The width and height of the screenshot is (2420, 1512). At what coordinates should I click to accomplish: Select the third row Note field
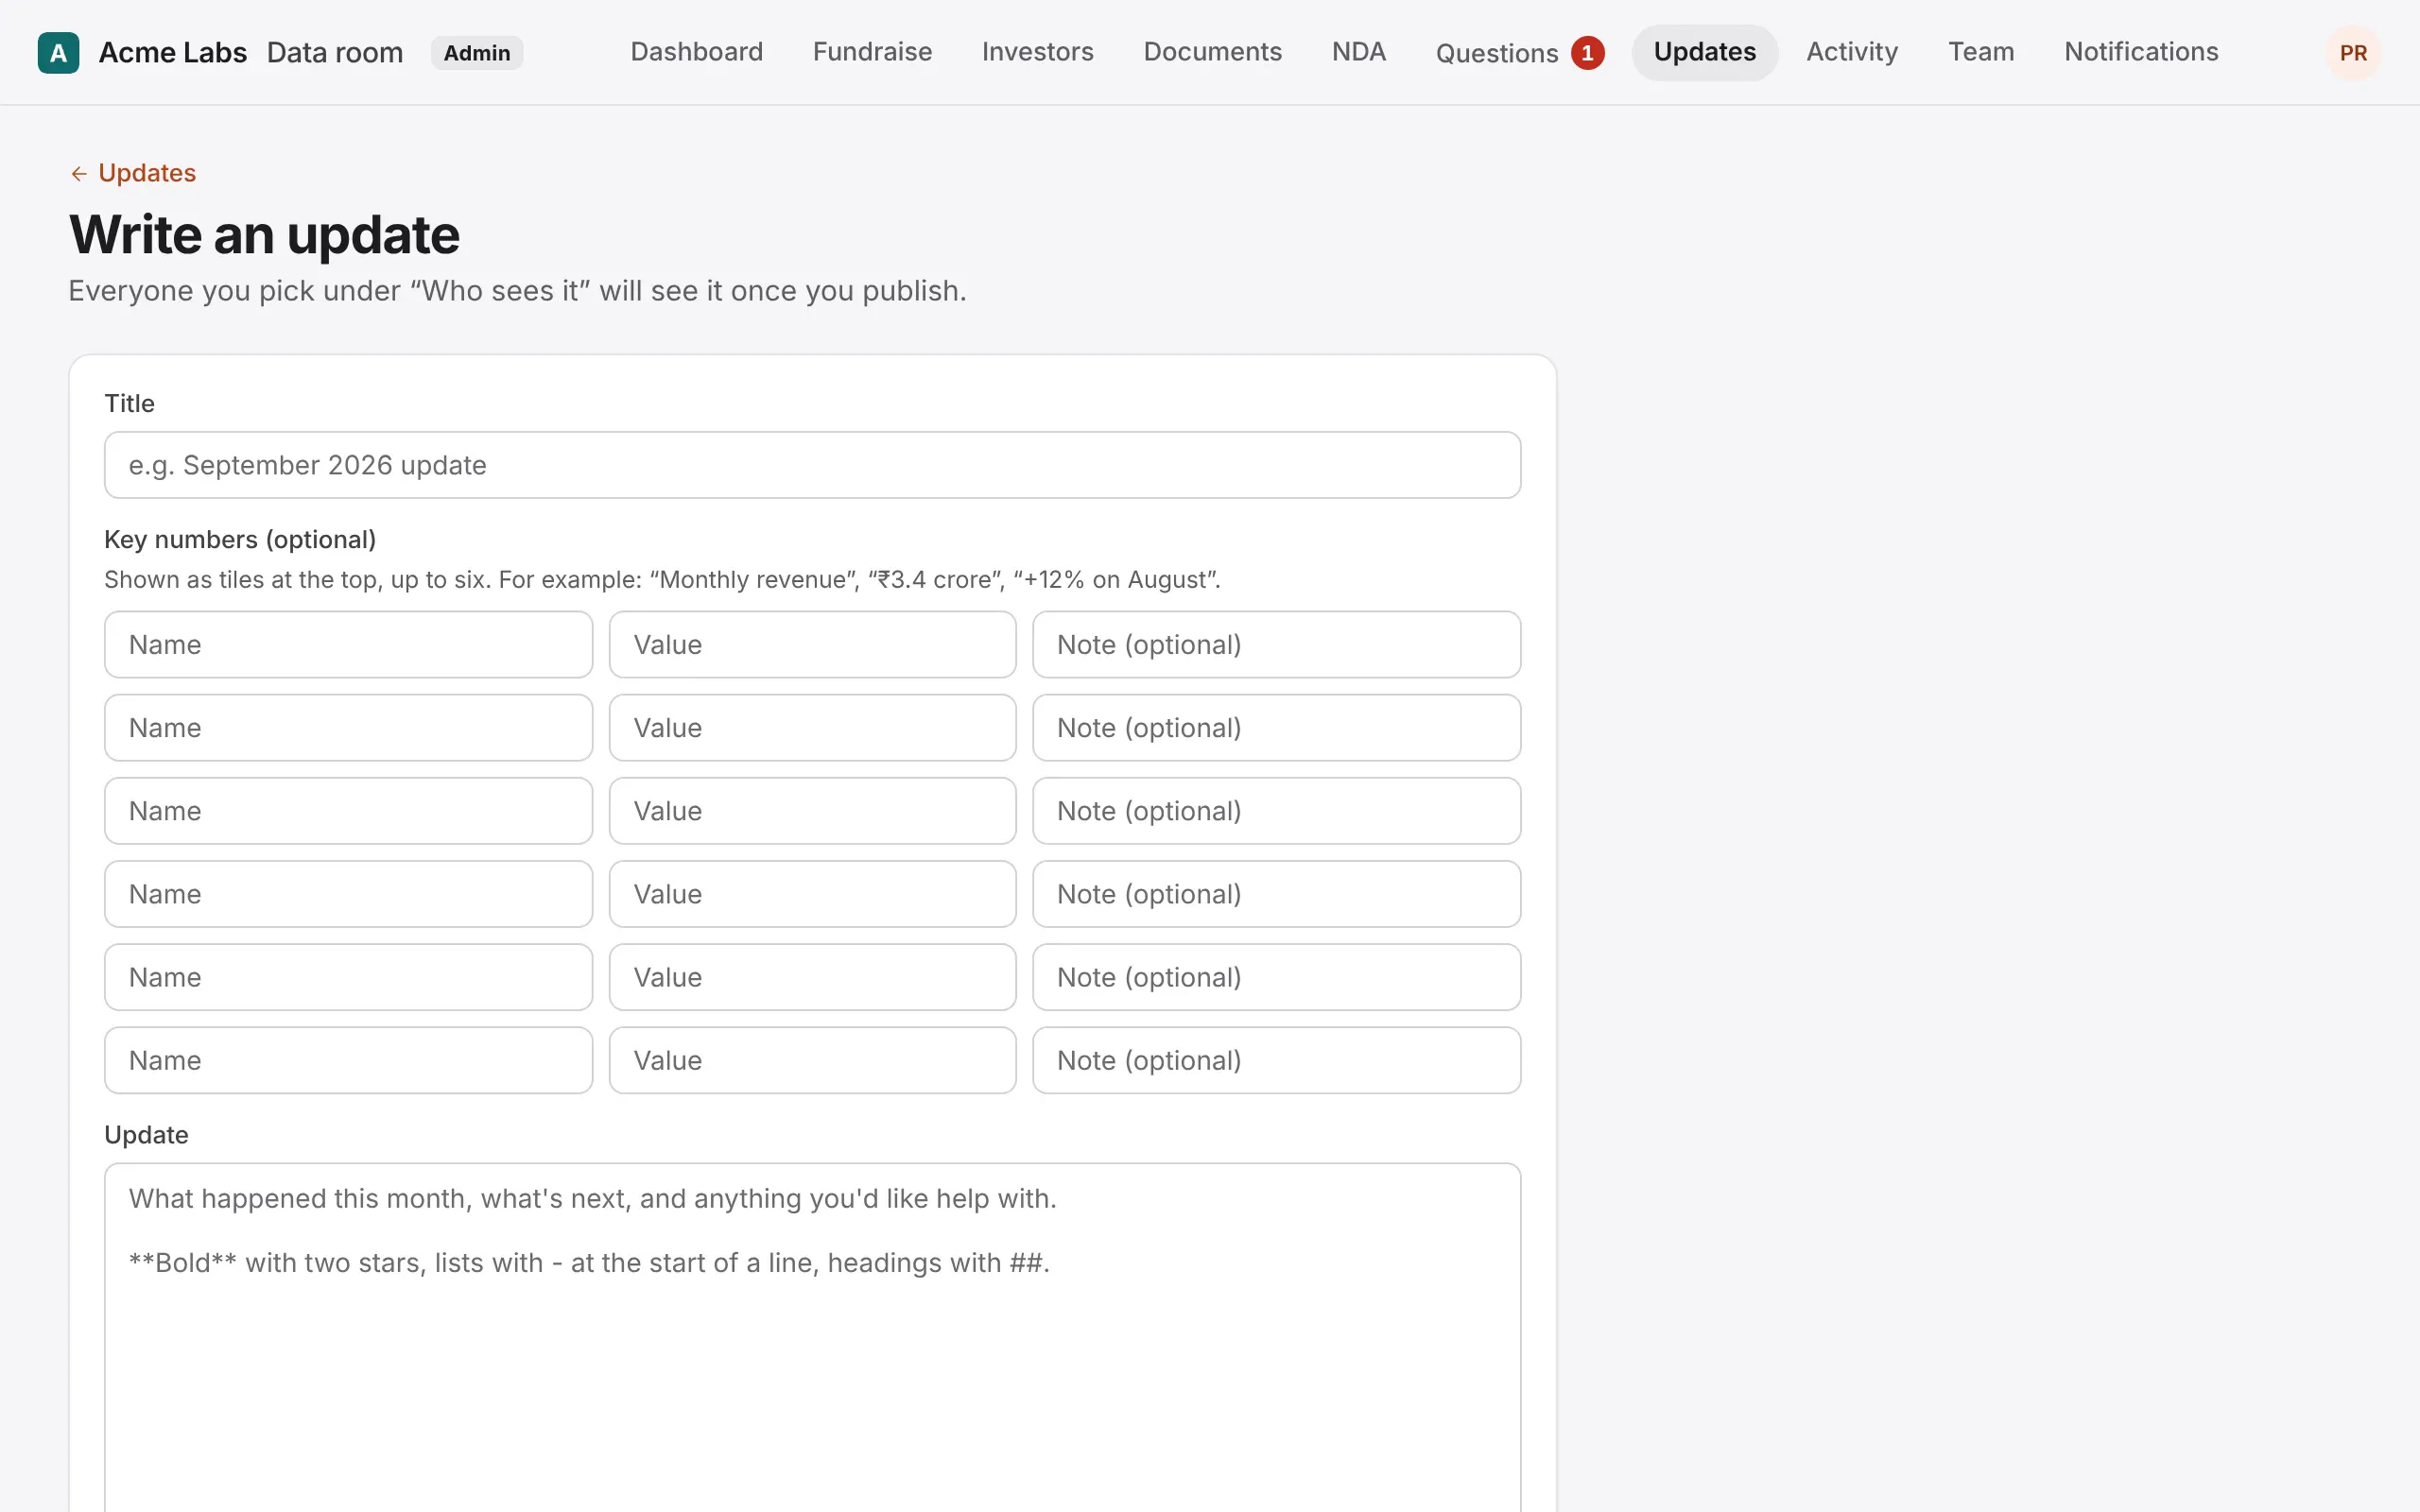click(1276, 811)
